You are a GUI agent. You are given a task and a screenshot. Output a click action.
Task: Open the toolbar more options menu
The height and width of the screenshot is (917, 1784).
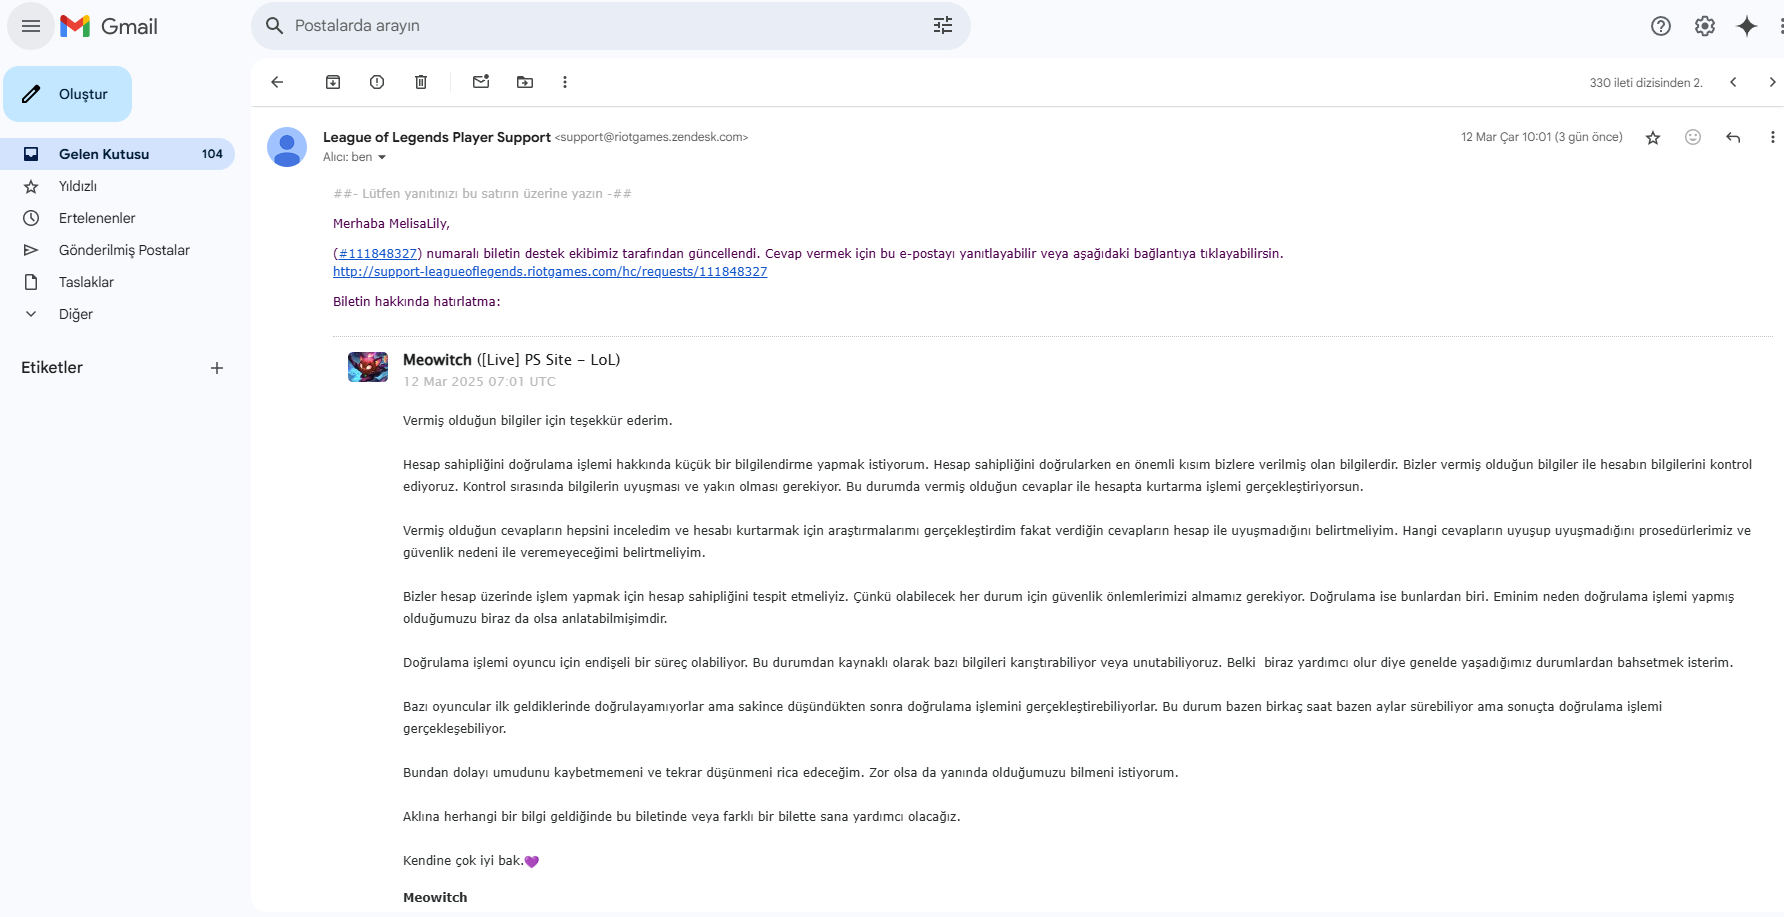[x=565, y=82]
